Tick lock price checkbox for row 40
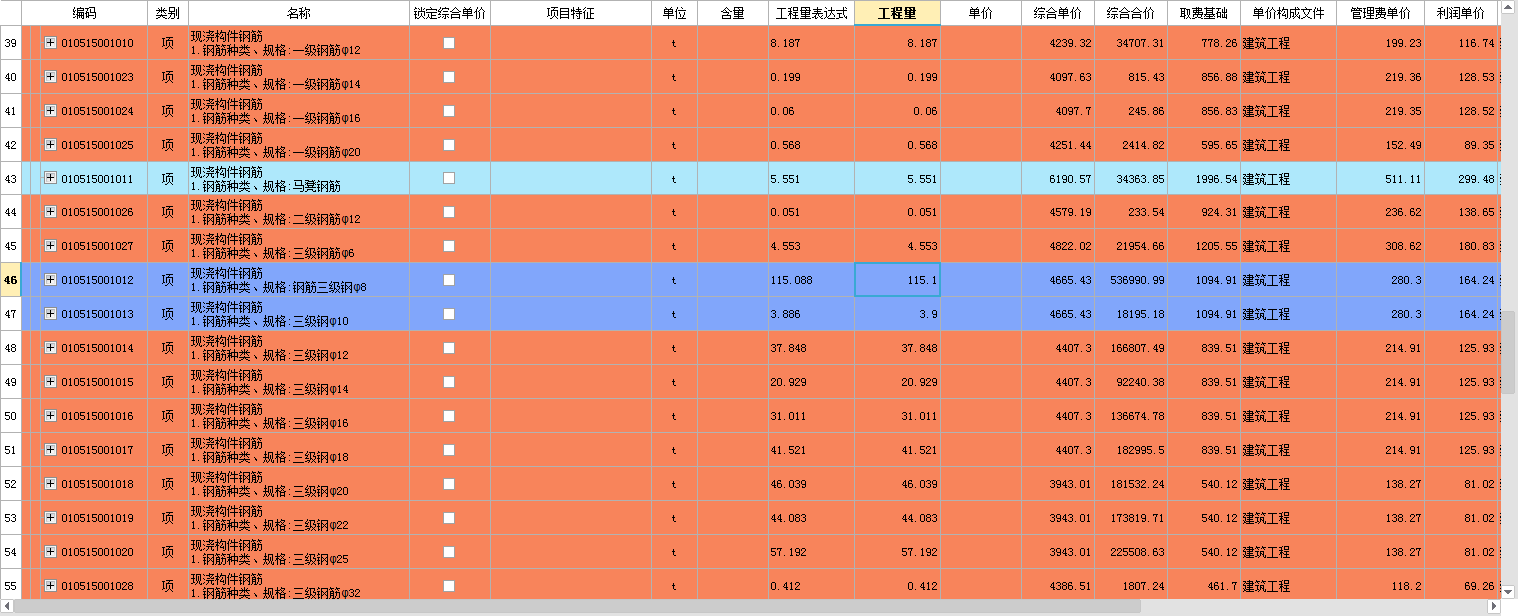This screenshot has width=1518, height=616. (449, 77)
